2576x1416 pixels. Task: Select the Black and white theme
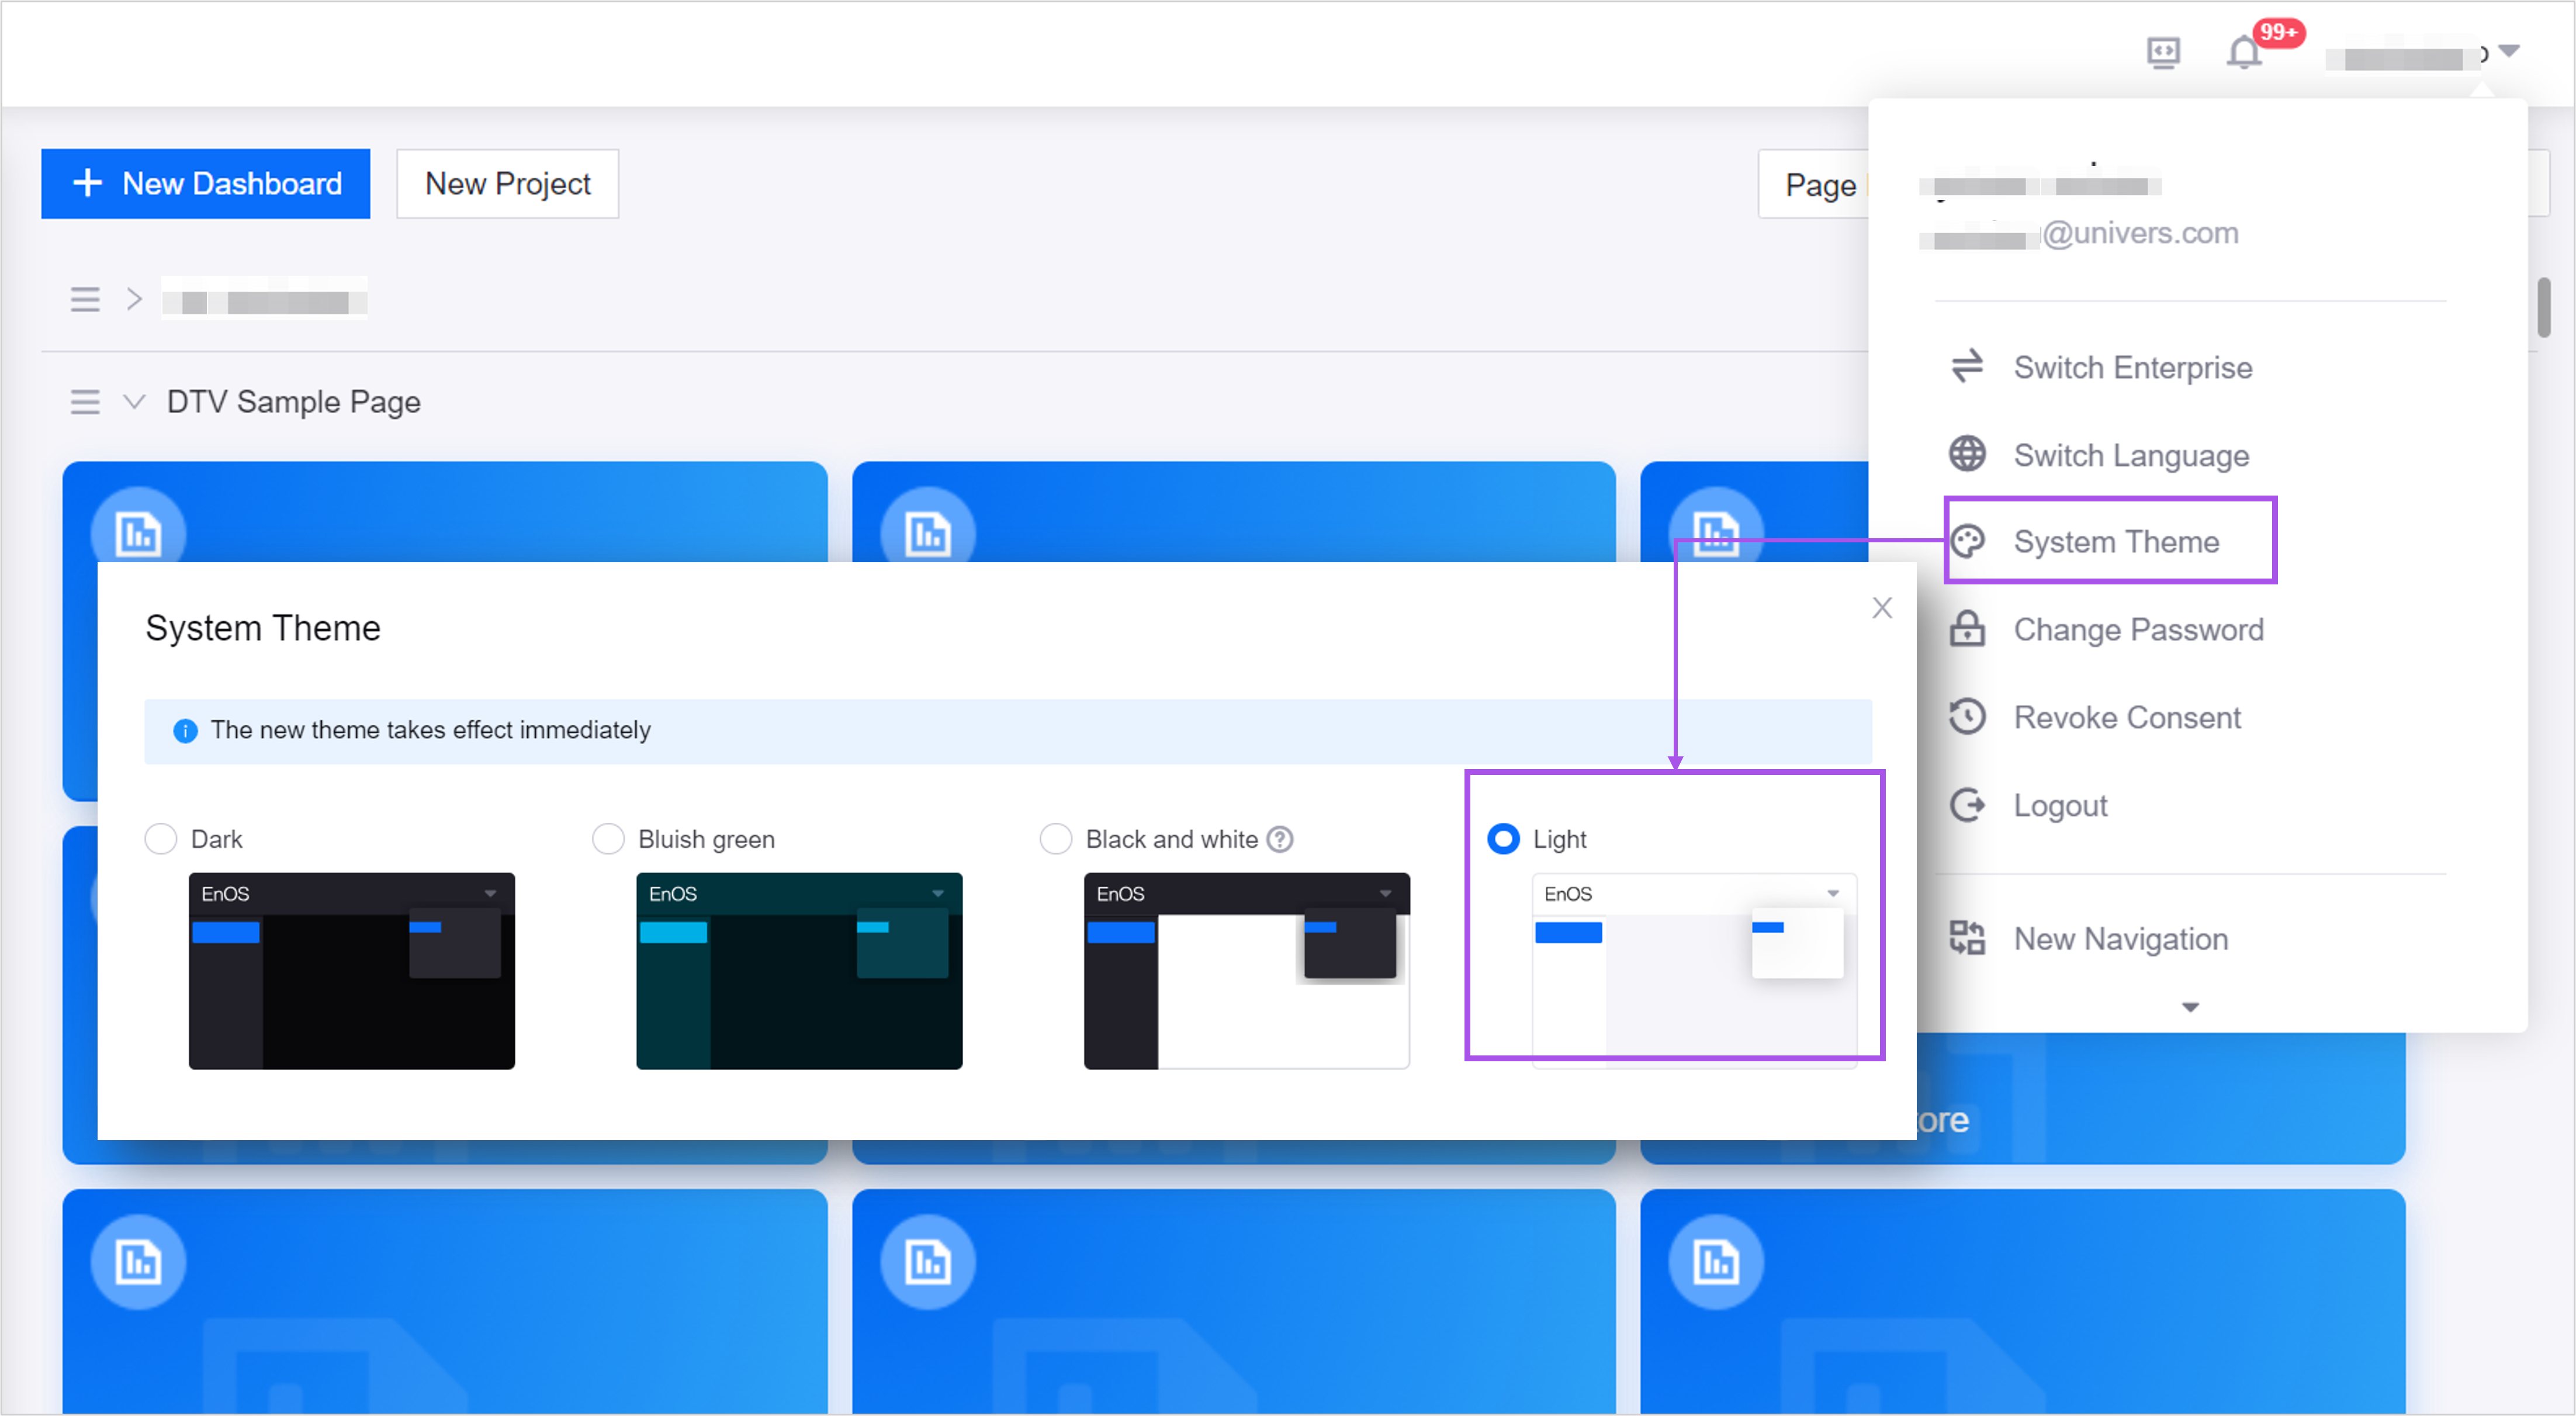coord(1055,839)
